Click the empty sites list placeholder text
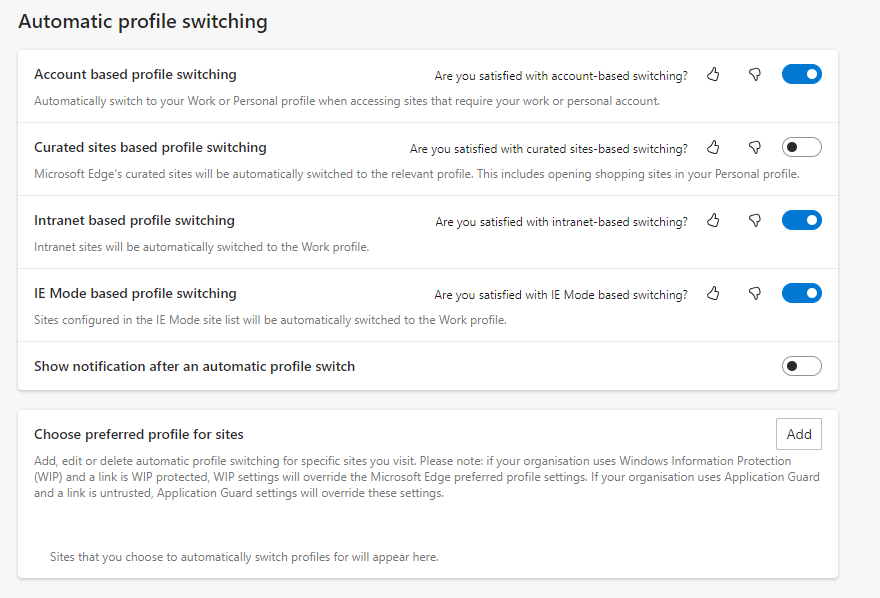The image size is (880, 598). [x=244, y=557]
